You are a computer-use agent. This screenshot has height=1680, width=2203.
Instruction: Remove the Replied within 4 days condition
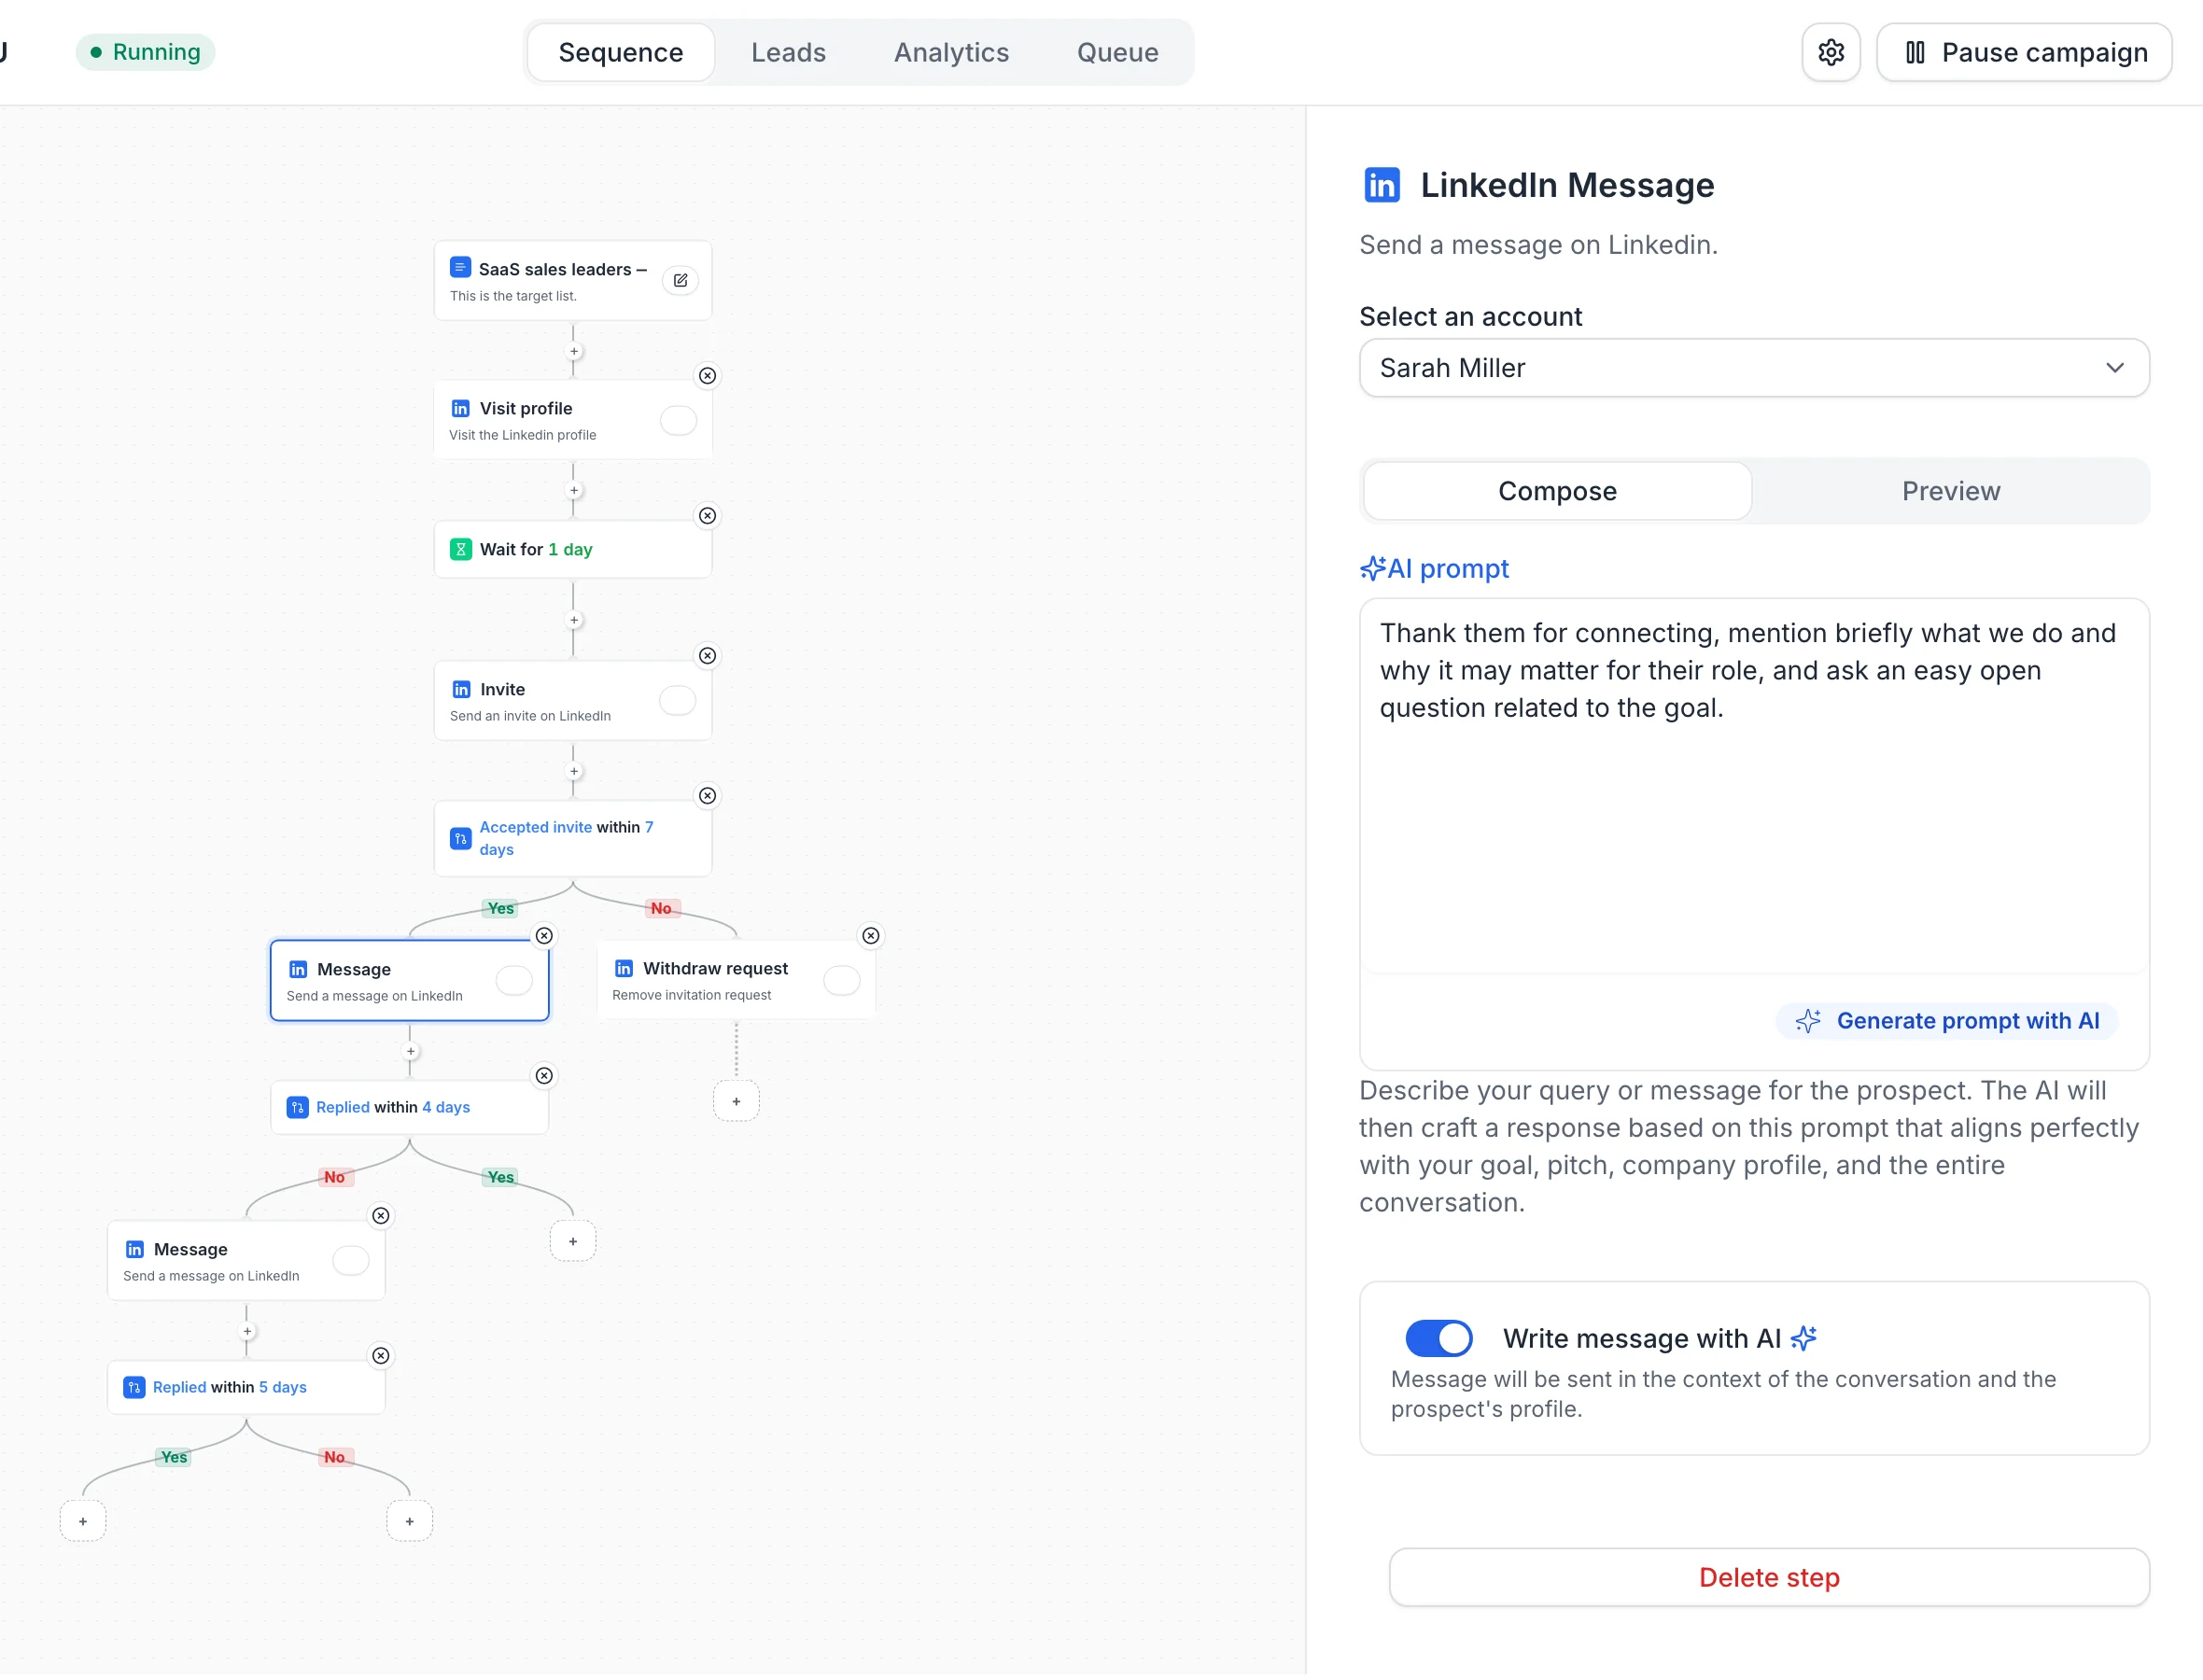coord(544,1076)
